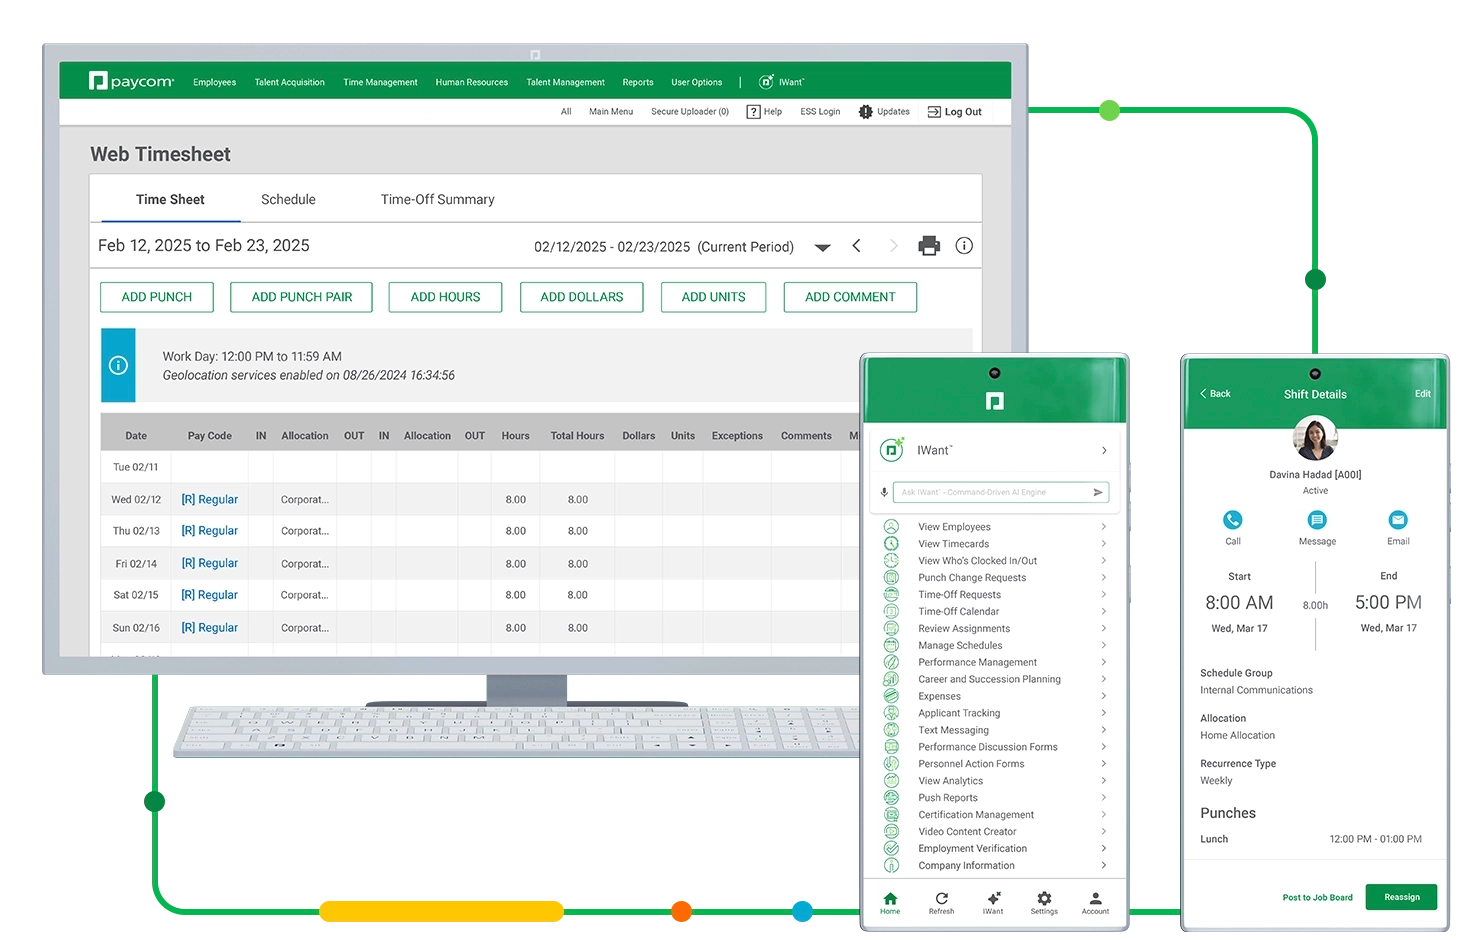Open Settings gear in mobile bottom bar
This screenshot has height=940, width=1466.
1044,899
